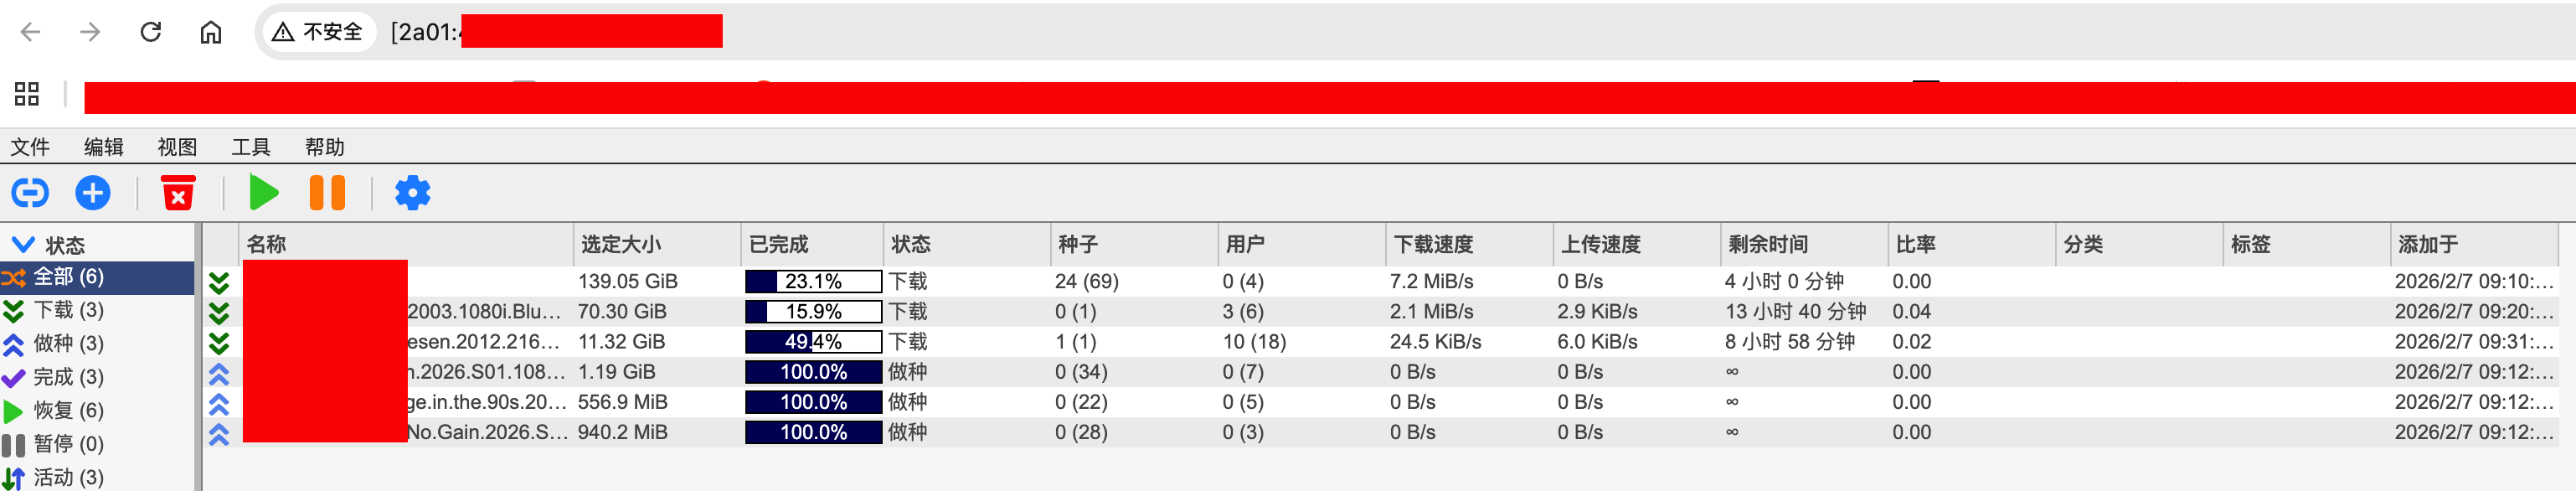Open qBittorrent settings gear

(412, 192)
